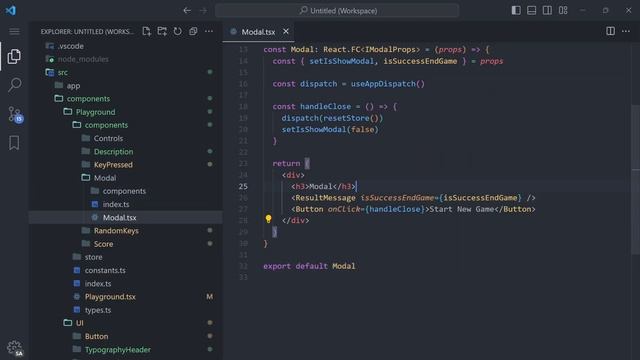This screenshot has height=360, width=640.
Task: Click the New Folder icon in Explorer
Action: 162,31
